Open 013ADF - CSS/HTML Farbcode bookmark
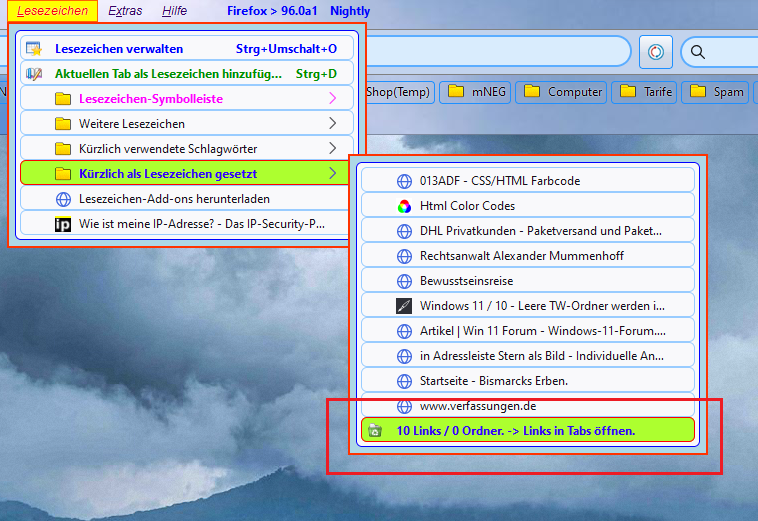 tap(528, 181)
